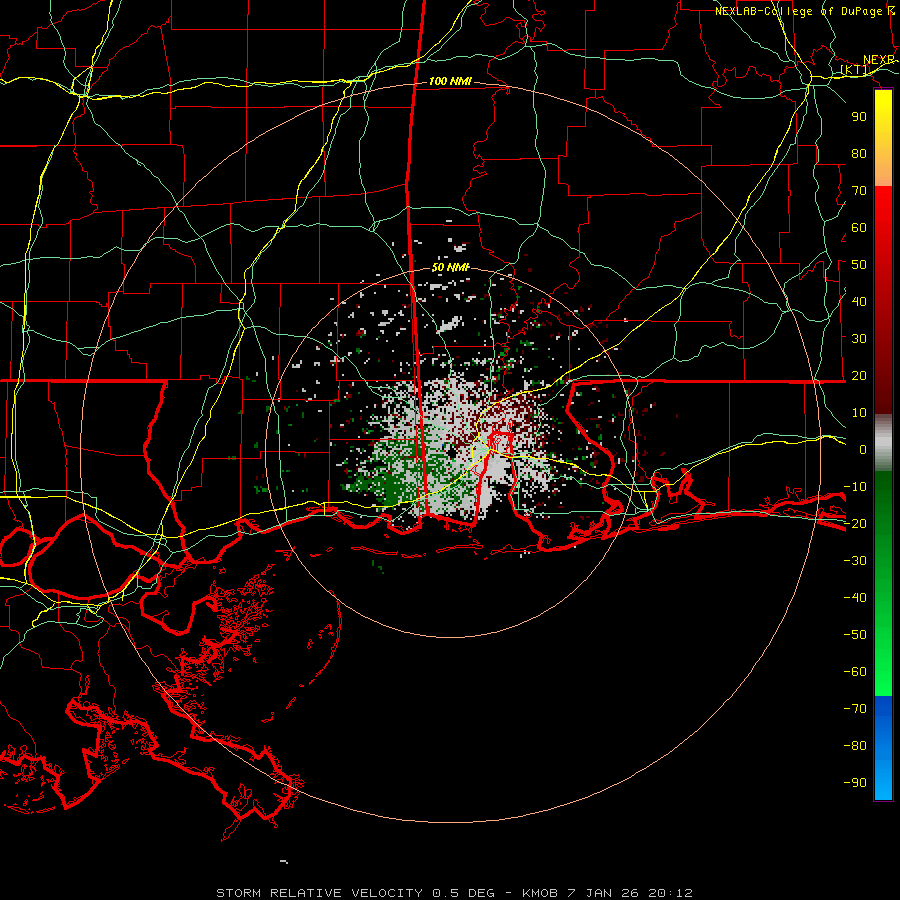Image resolution: width=900 pixels, height=900 pixels.
Task: Click the 10 value on velocity scale
Action: [x=859, y=413]
